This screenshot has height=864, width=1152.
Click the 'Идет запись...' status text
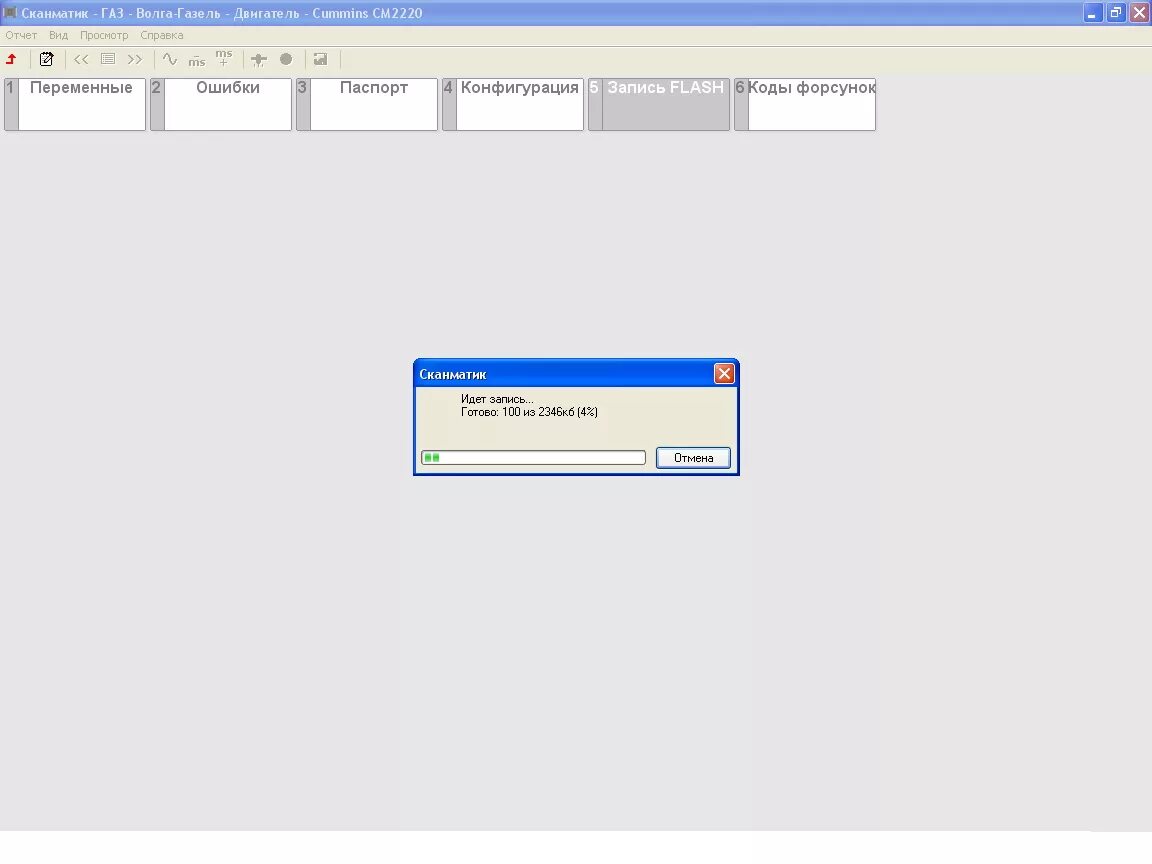(x=497, y=399)
